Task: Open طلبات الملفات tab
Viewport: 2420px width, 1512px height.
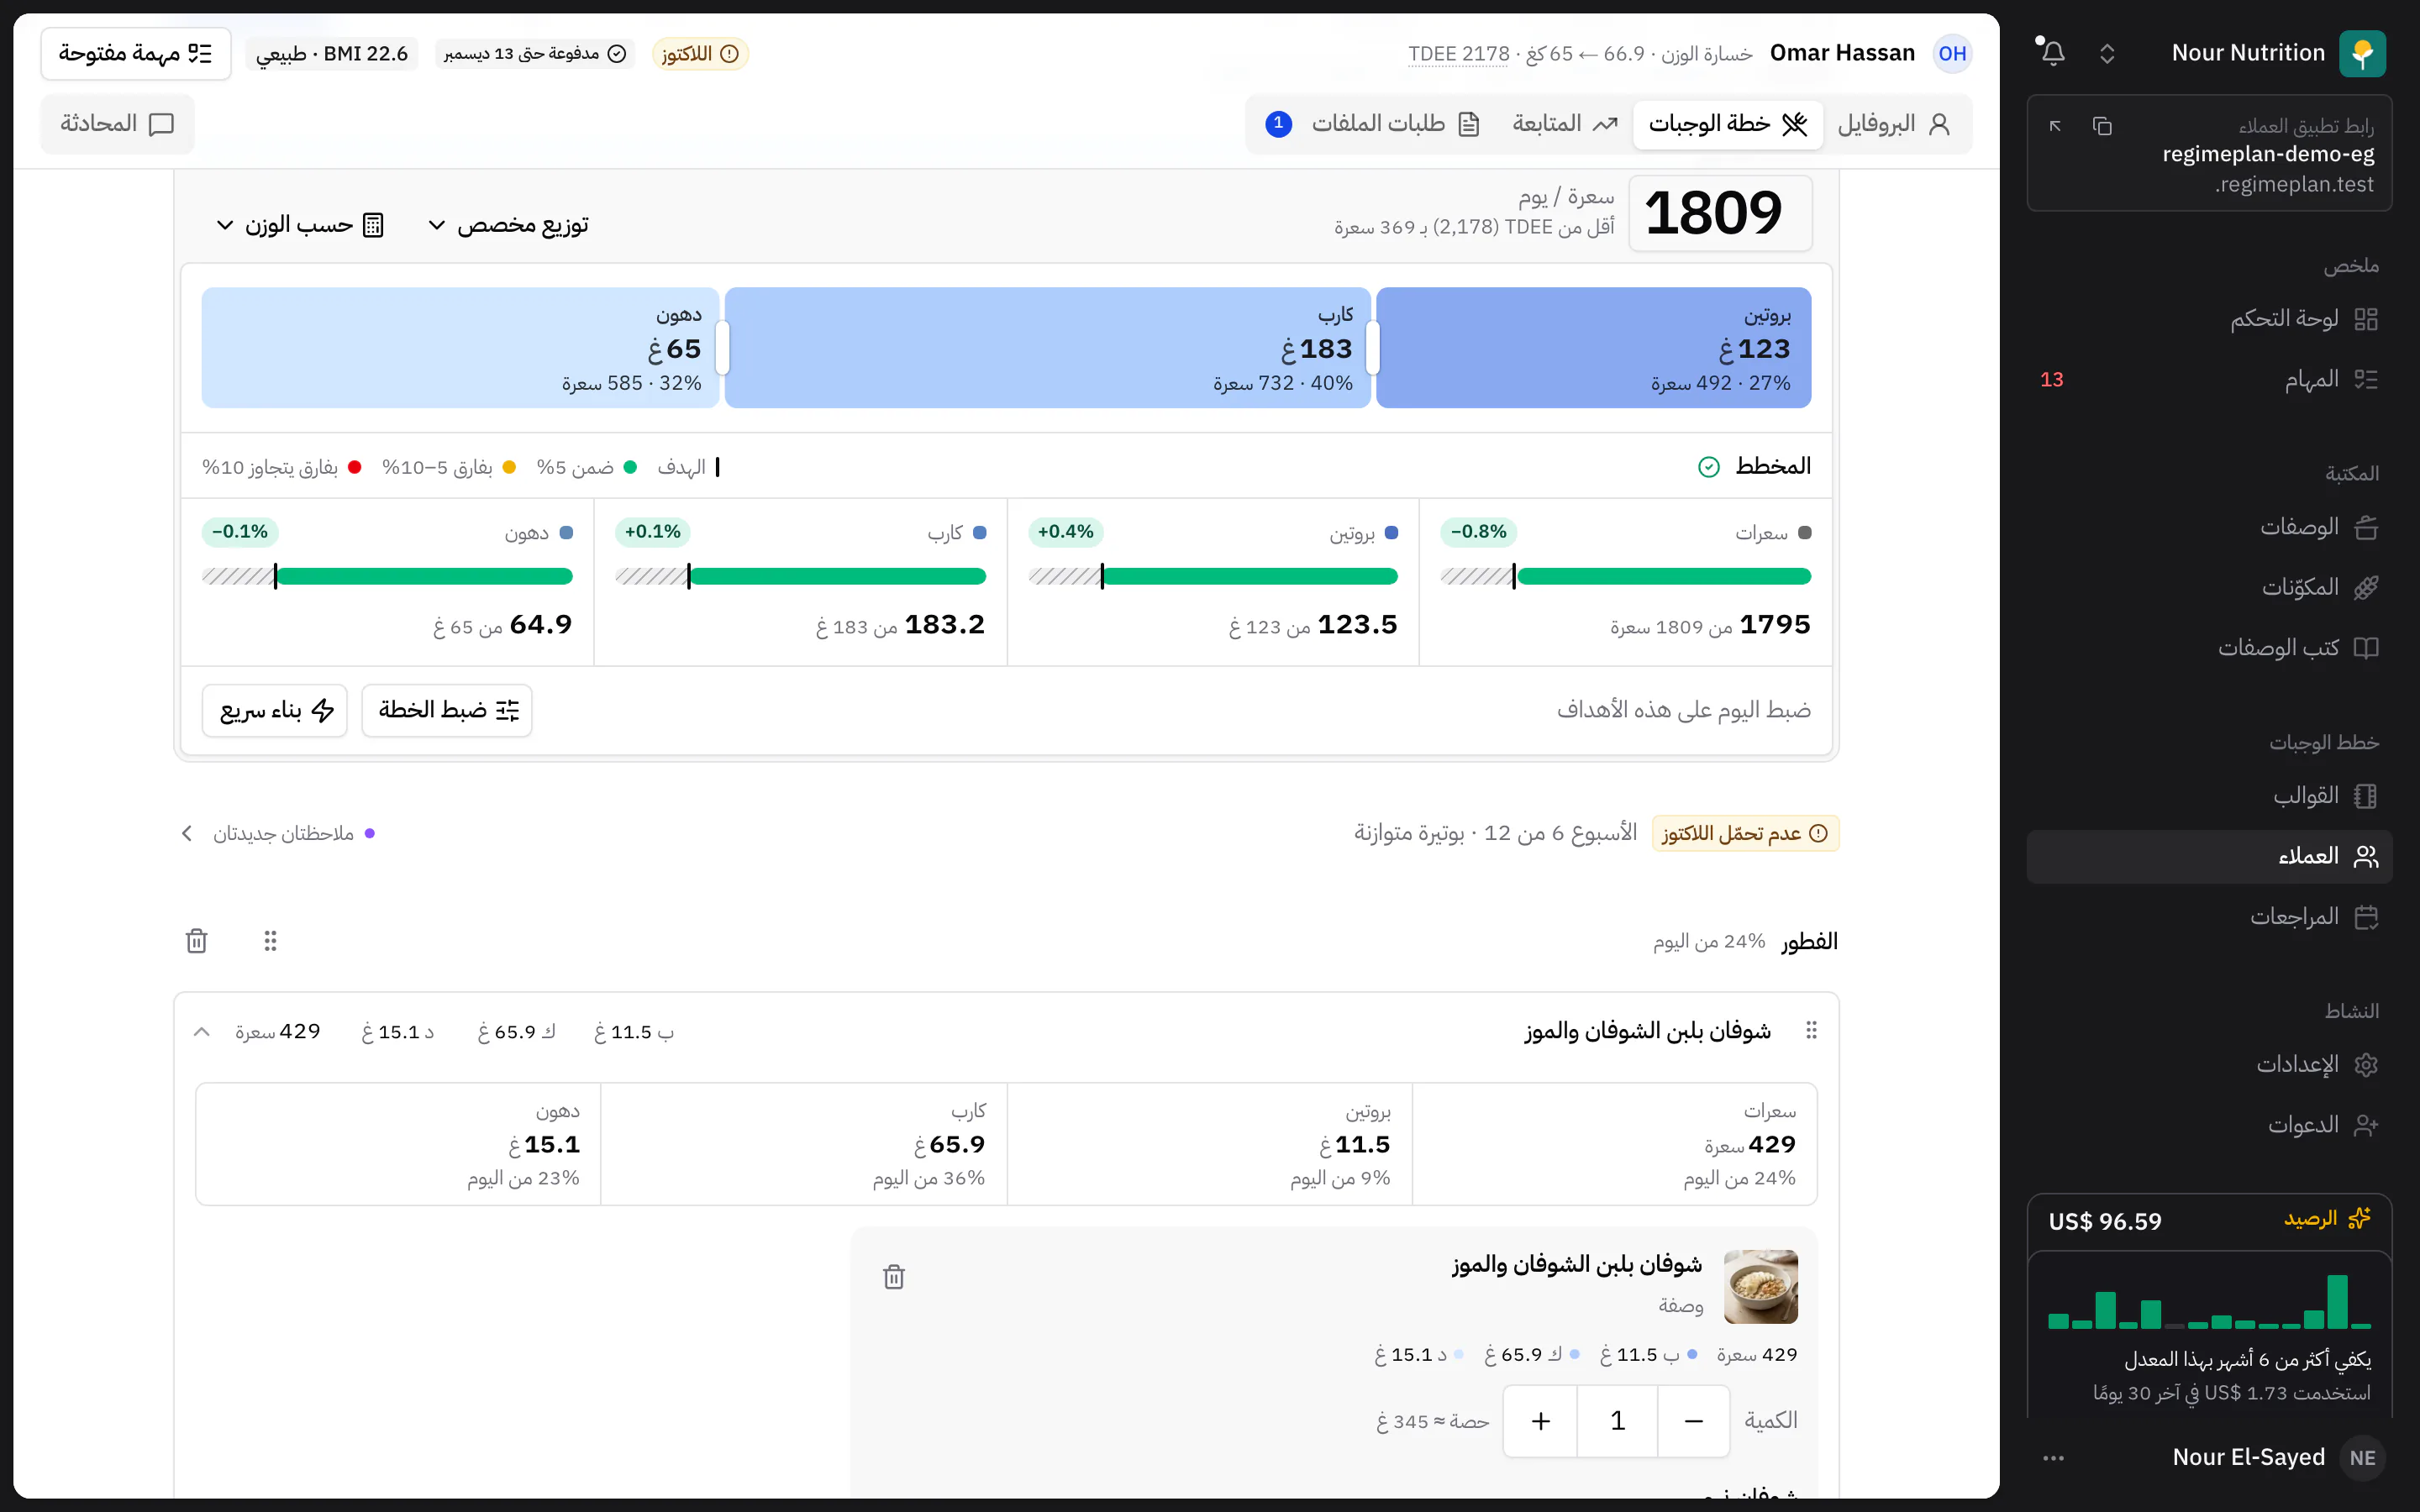Action: point(1373,124)
